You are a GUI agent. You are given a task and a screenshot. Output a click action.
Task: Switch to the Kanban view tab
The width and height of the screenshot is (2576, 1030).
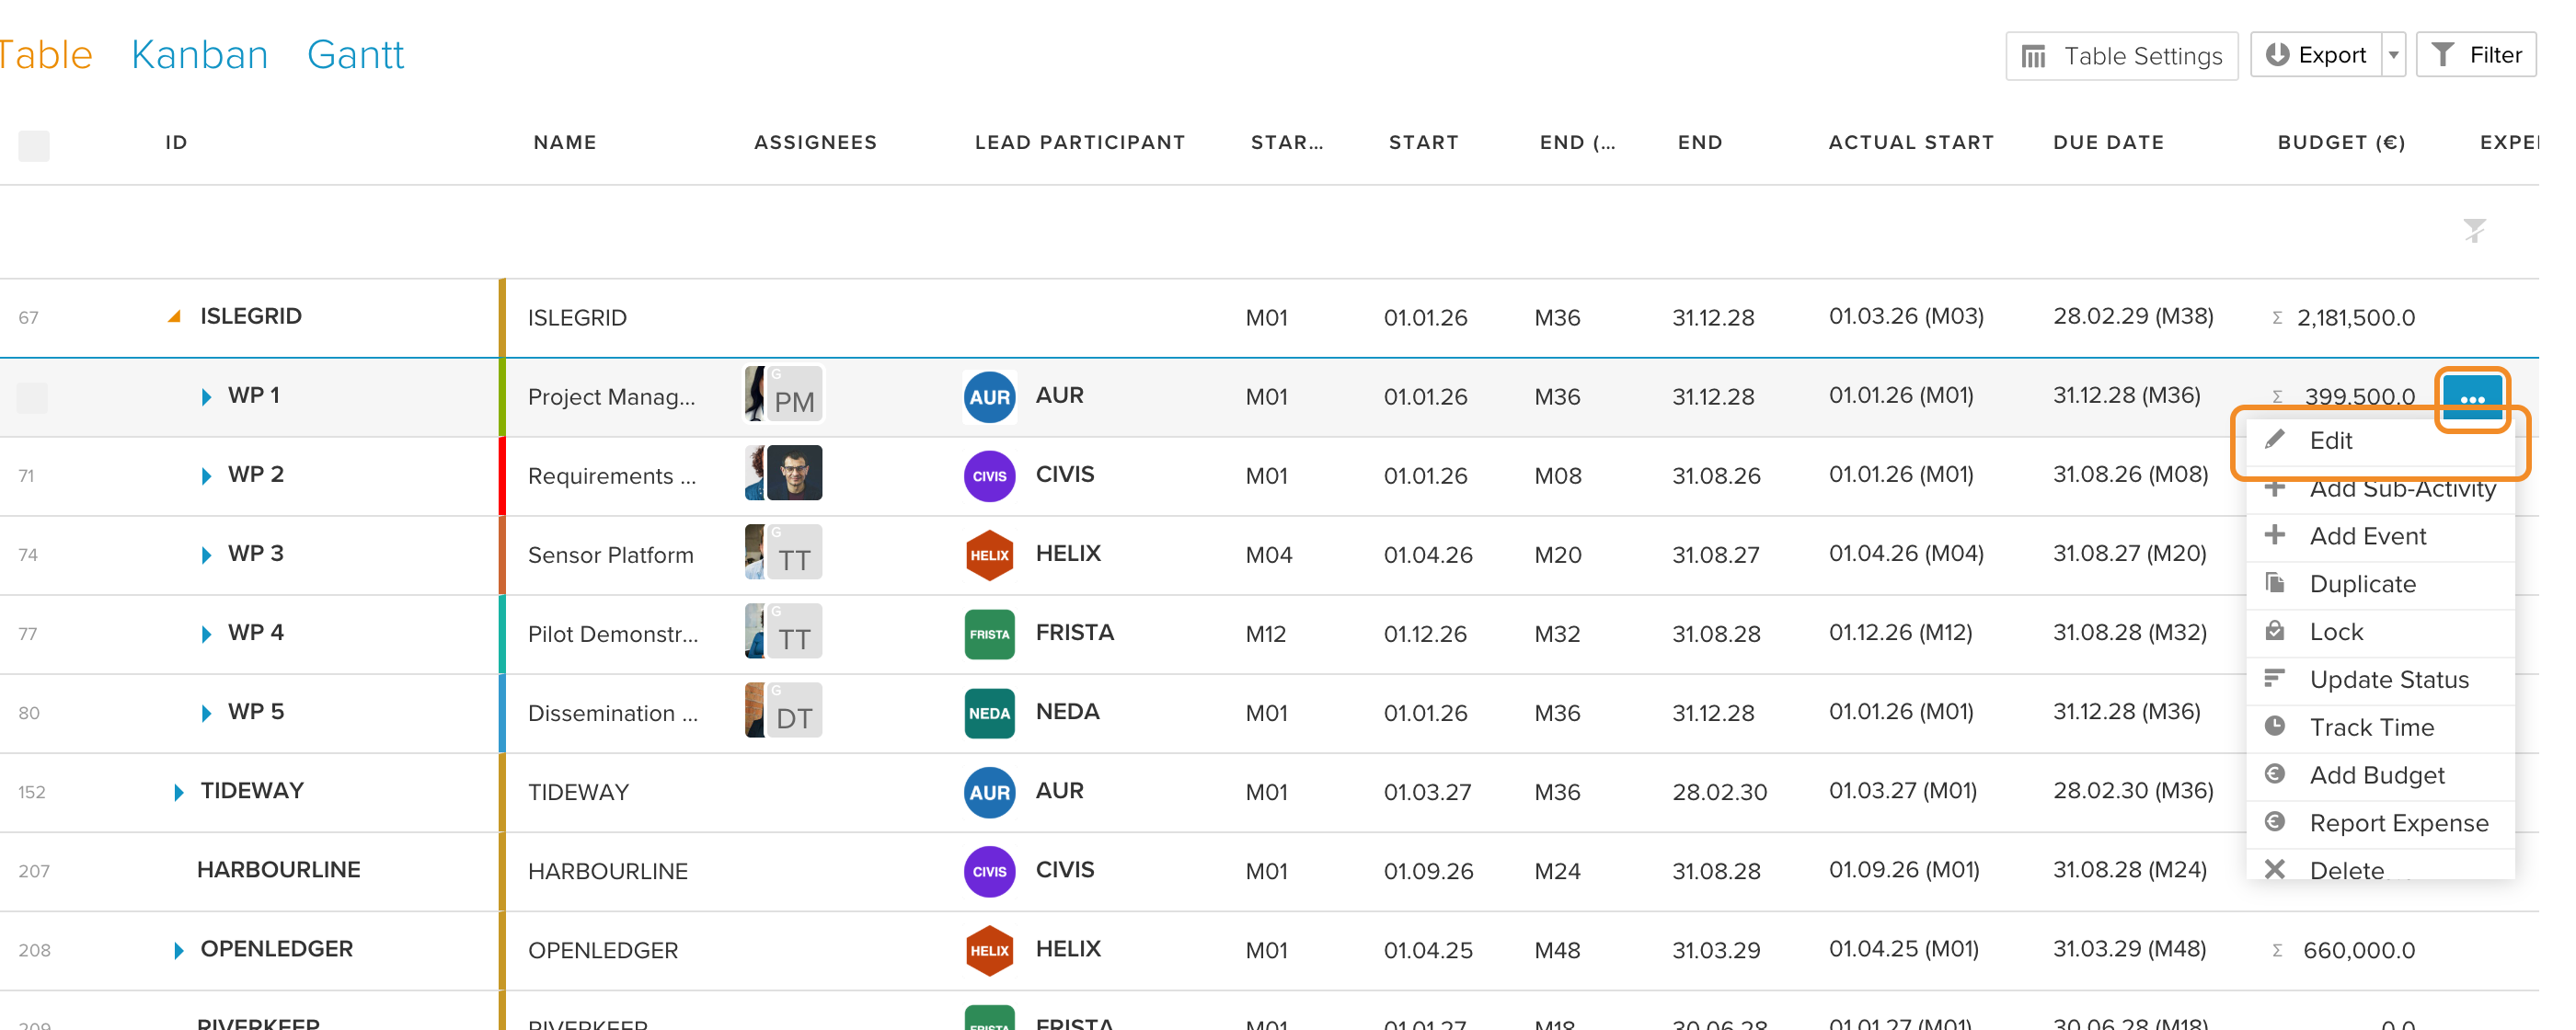(x=200, y=55)
